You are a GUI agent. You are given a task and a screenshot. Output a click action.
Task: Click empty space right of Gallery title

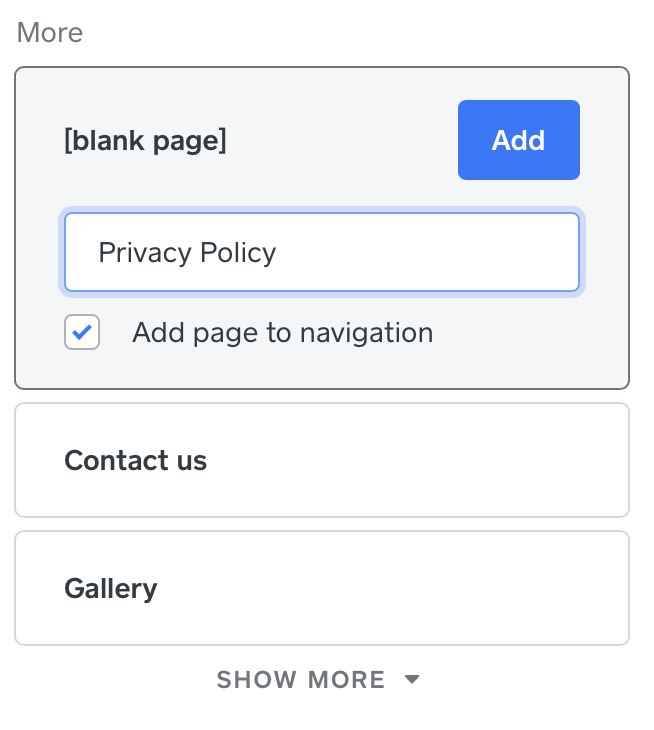coord(420,588)
